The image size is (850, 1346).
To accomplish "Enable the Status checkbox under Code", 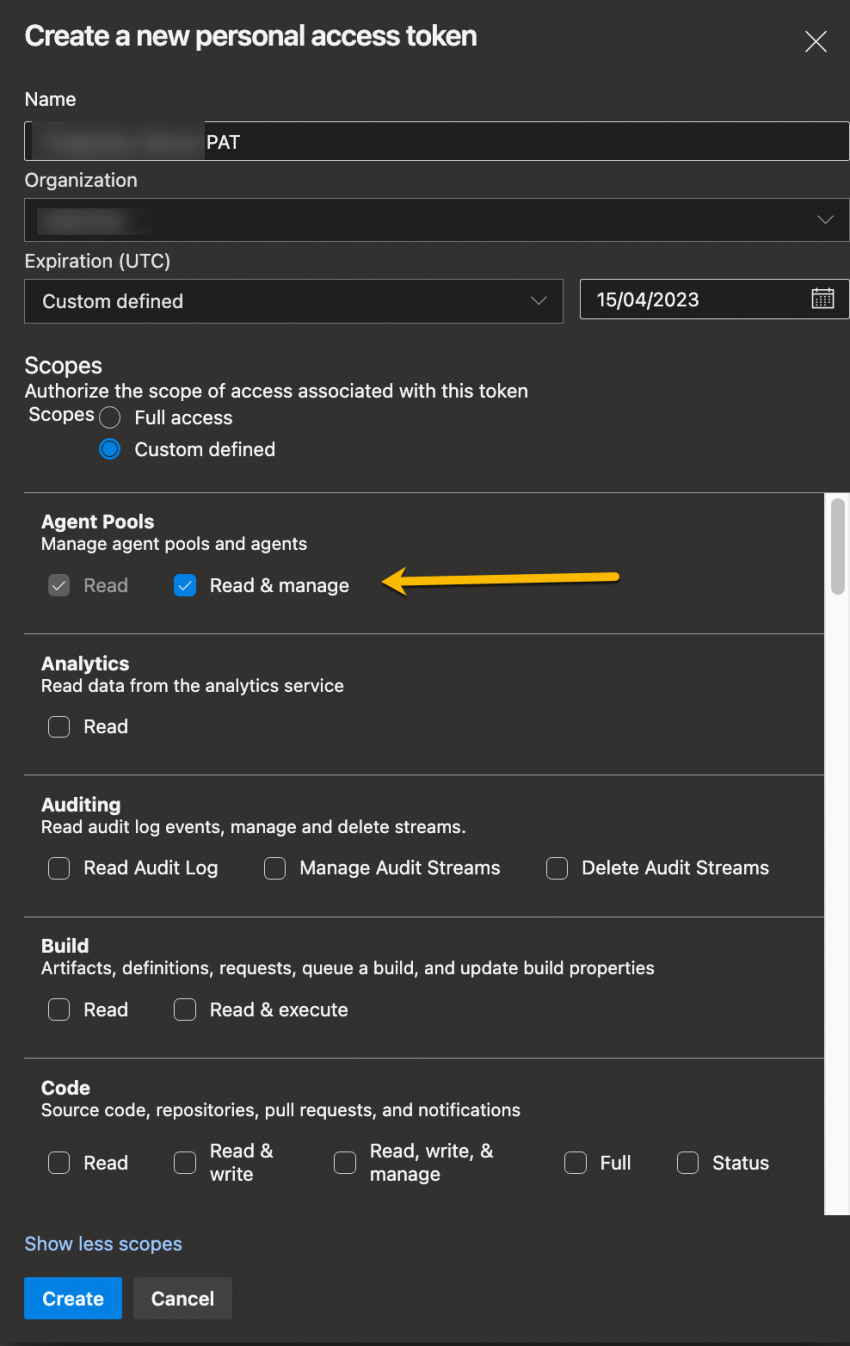I will 688,1162.
